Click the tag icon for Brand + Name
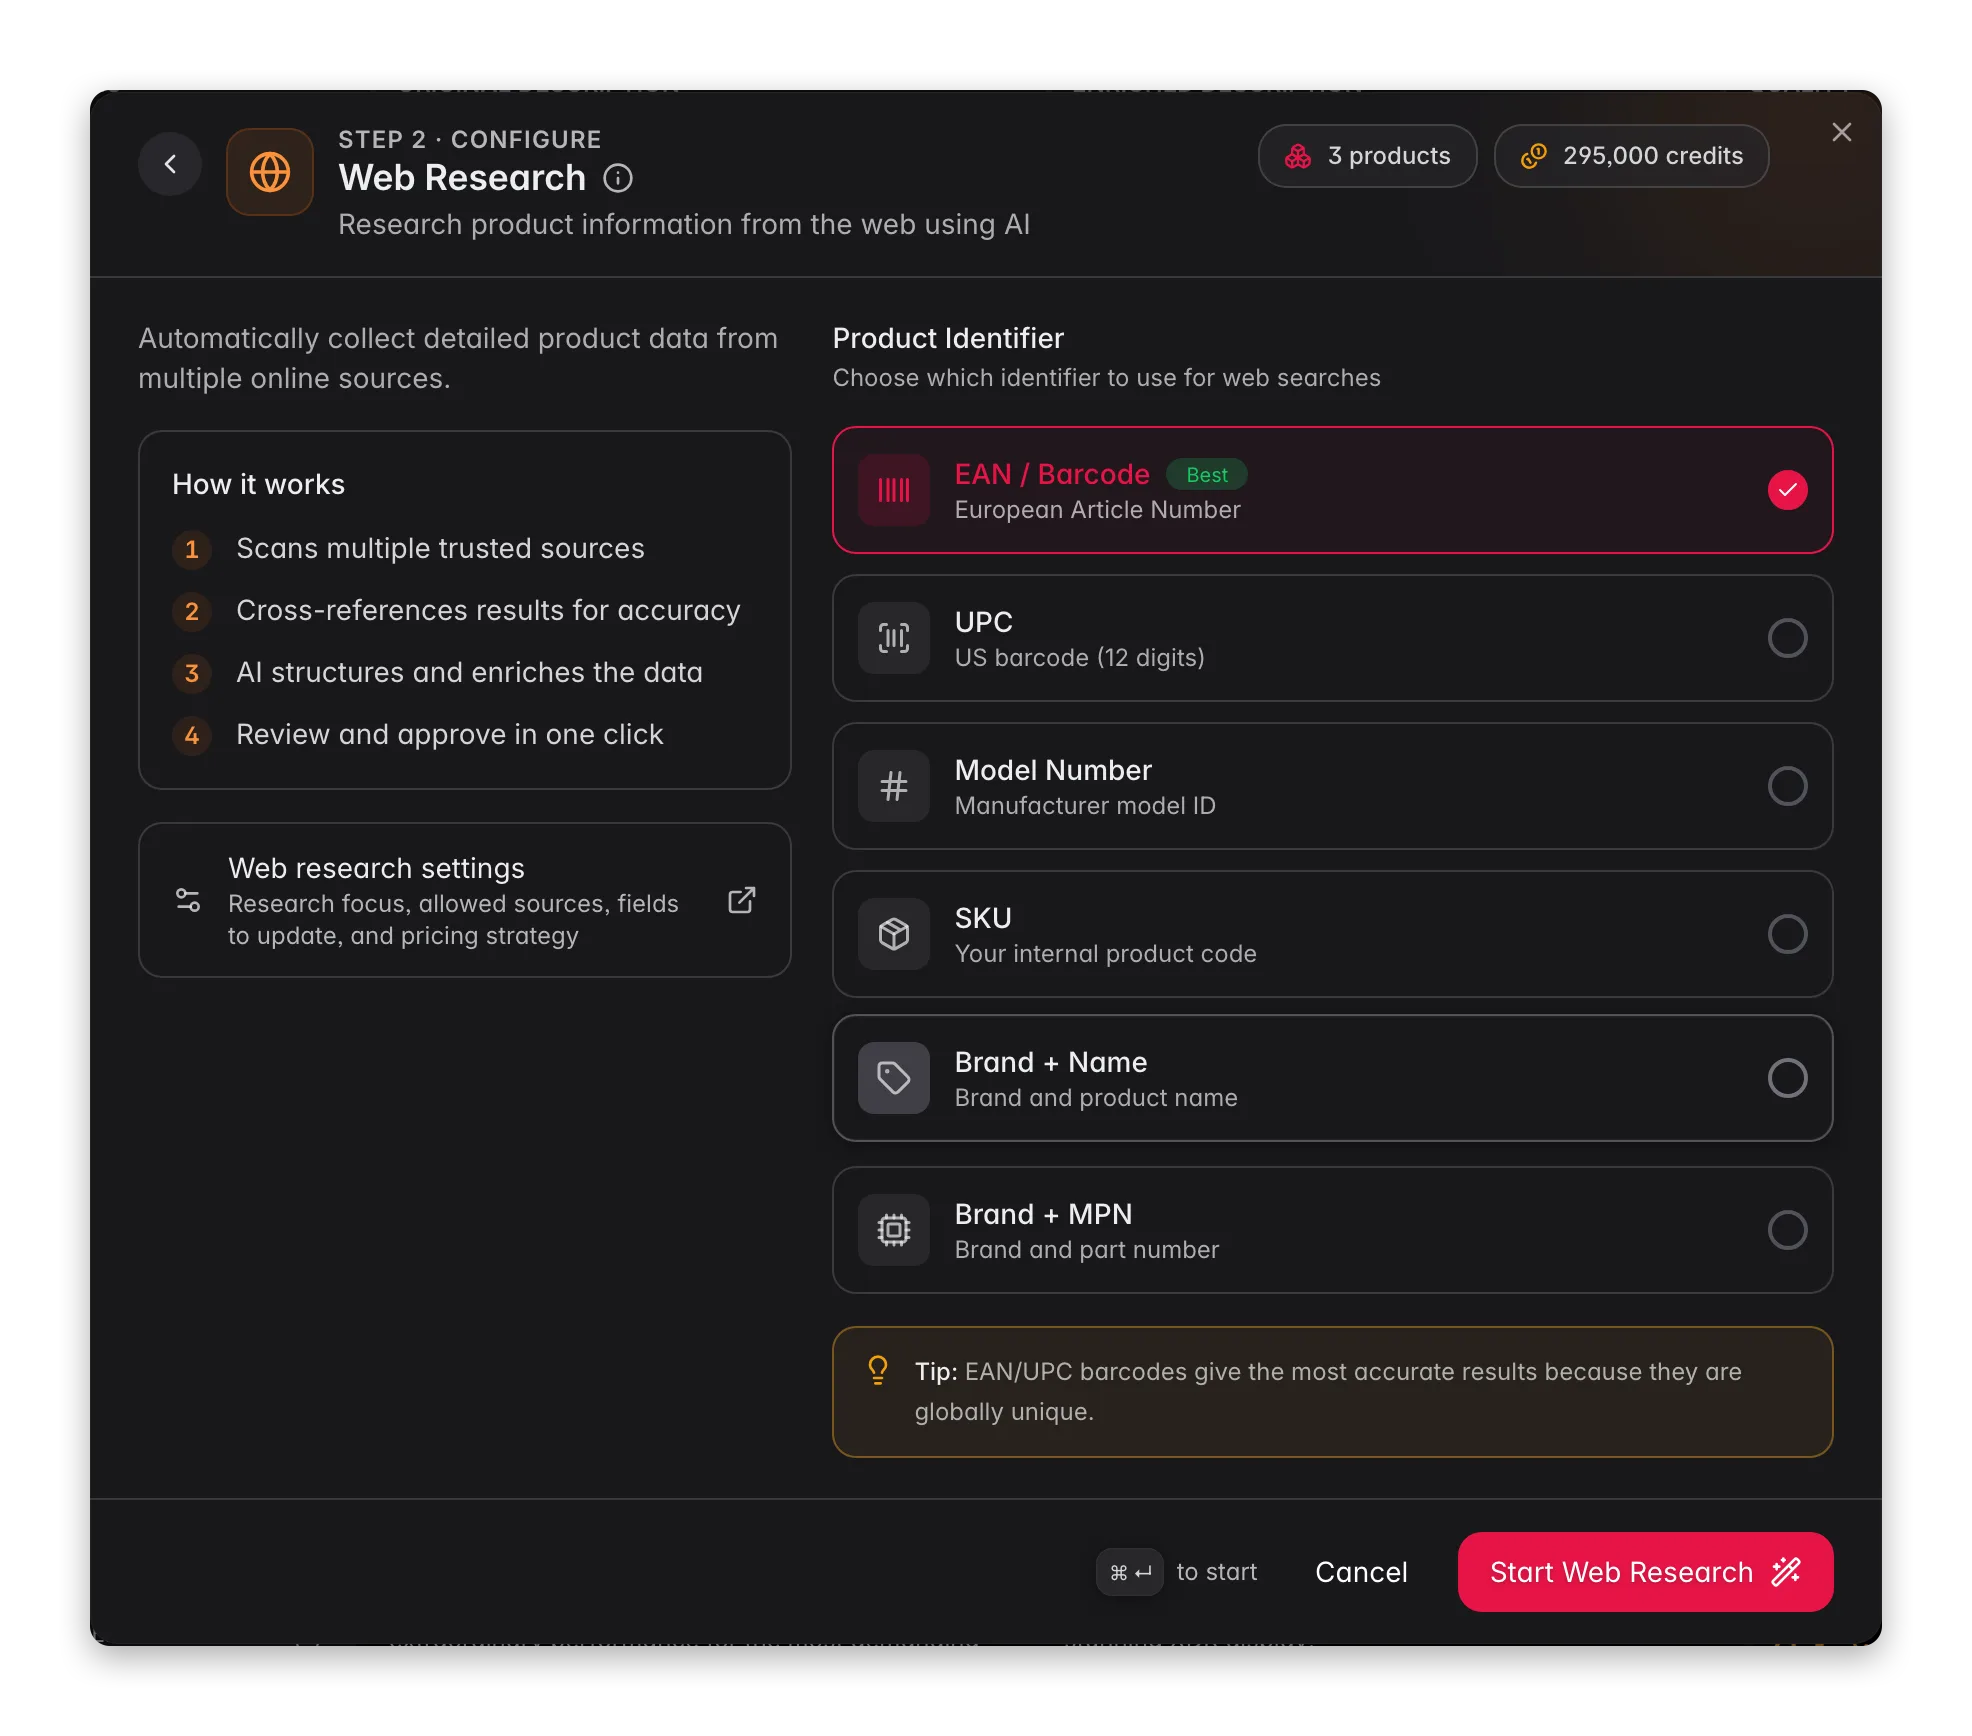 click(894, 1078)
